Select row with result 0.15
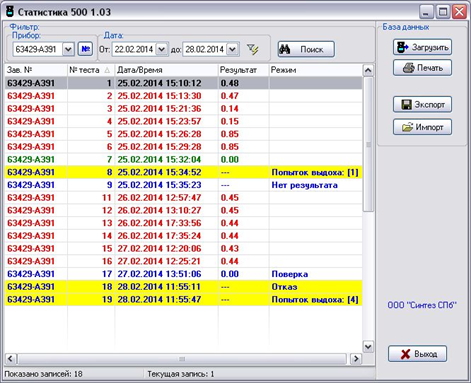This screenshot has height=383, width=471. click(x=183, y=121)
